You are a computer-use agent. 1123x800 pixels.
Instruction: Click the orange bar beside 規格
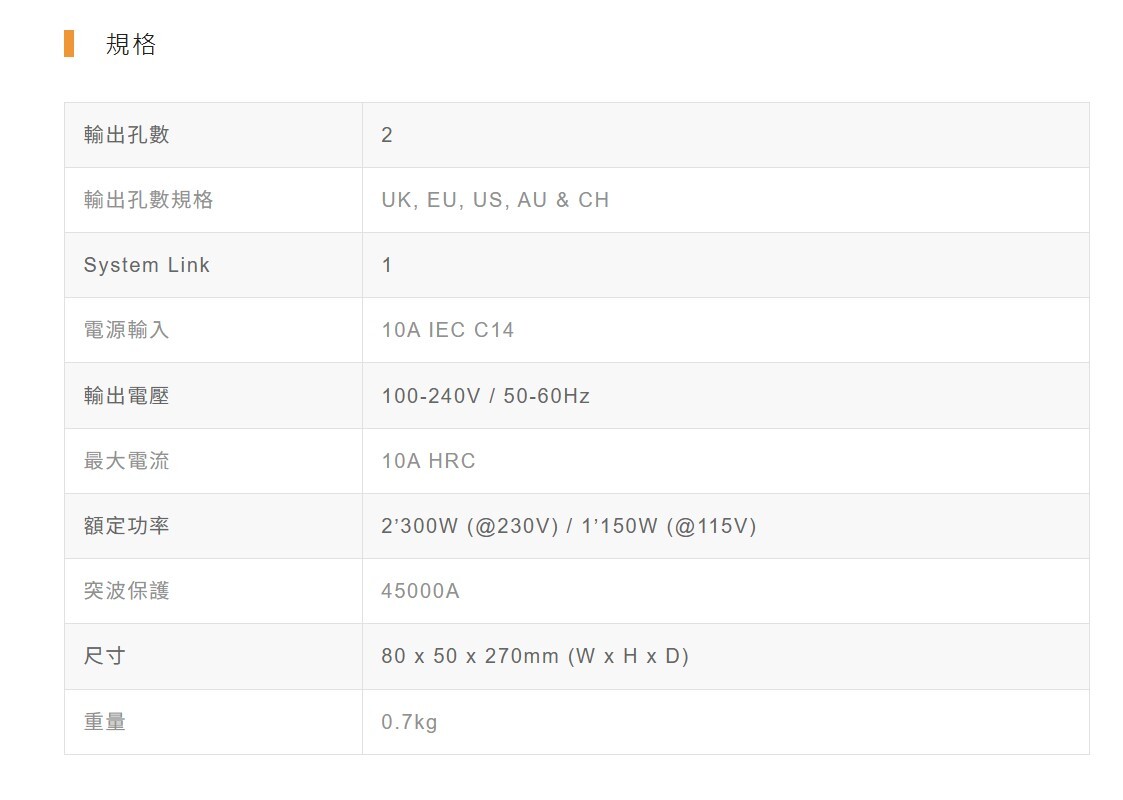(x=69, y=44)
